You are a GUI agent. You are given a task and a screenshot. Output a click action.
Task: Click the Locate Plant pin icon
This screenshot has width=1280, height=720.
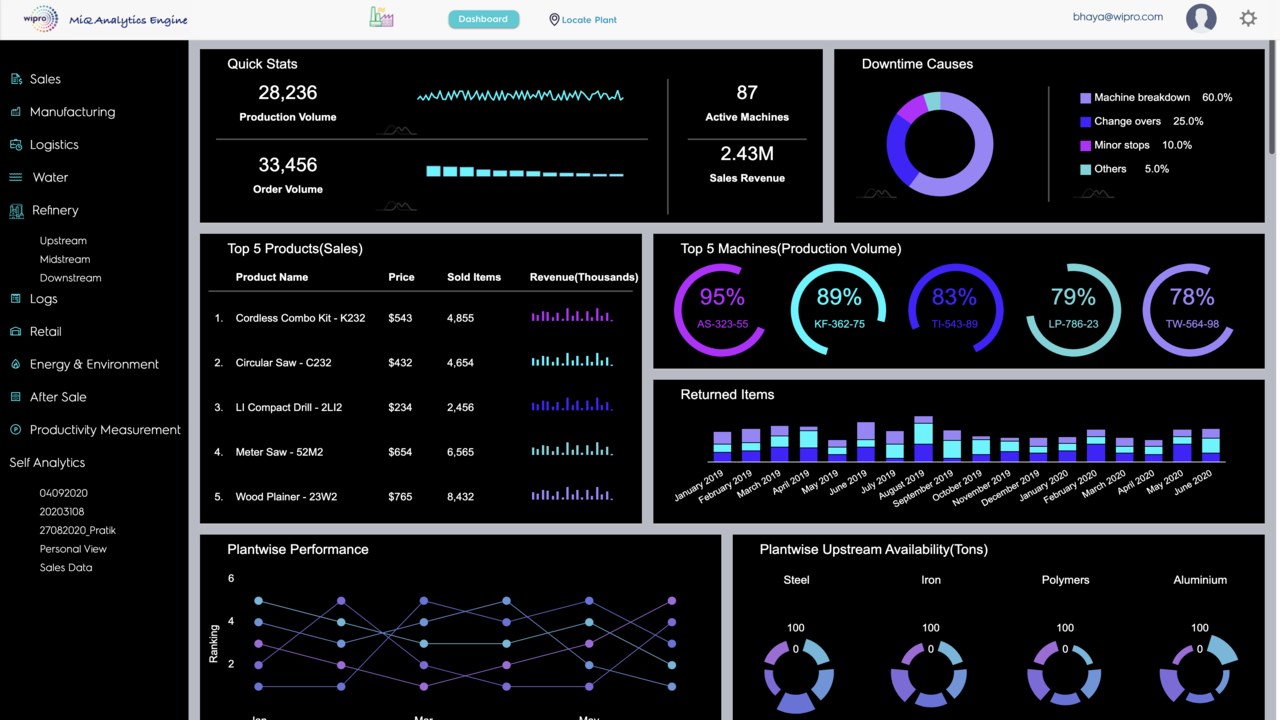pyautogui.click(x=554, y=19)
